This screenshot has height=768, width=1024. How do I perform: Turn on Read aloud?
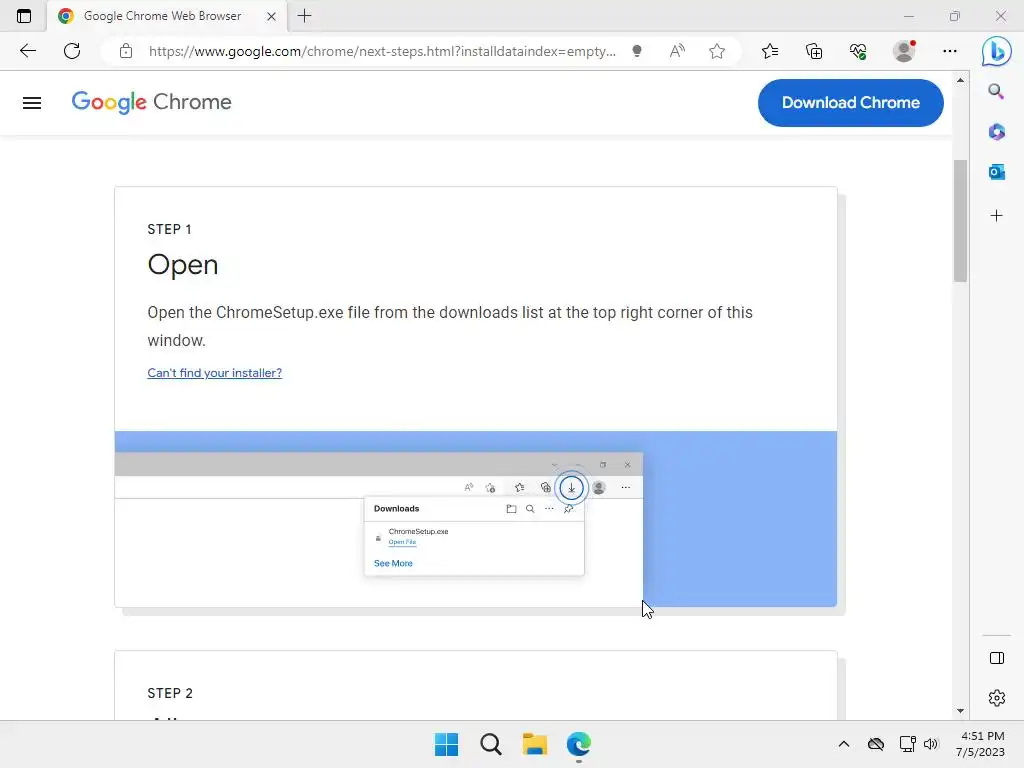pyautogui.click(x=677, y=51)
